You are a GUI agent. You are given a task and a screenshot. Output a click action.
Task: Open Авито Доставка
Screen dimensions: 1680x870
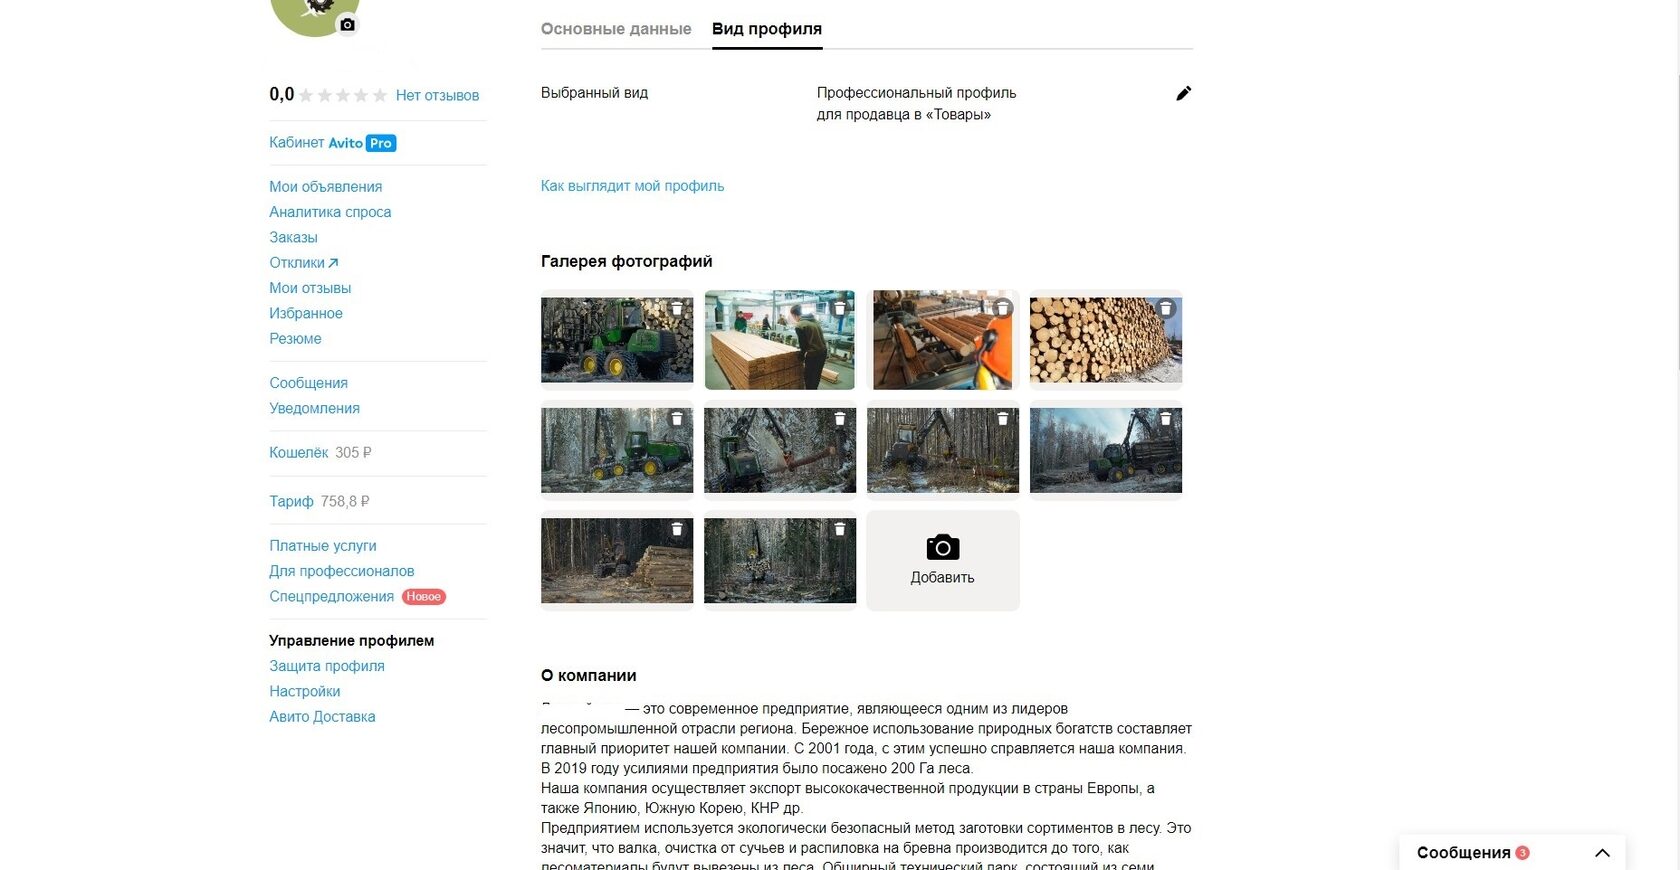(322, 717)
